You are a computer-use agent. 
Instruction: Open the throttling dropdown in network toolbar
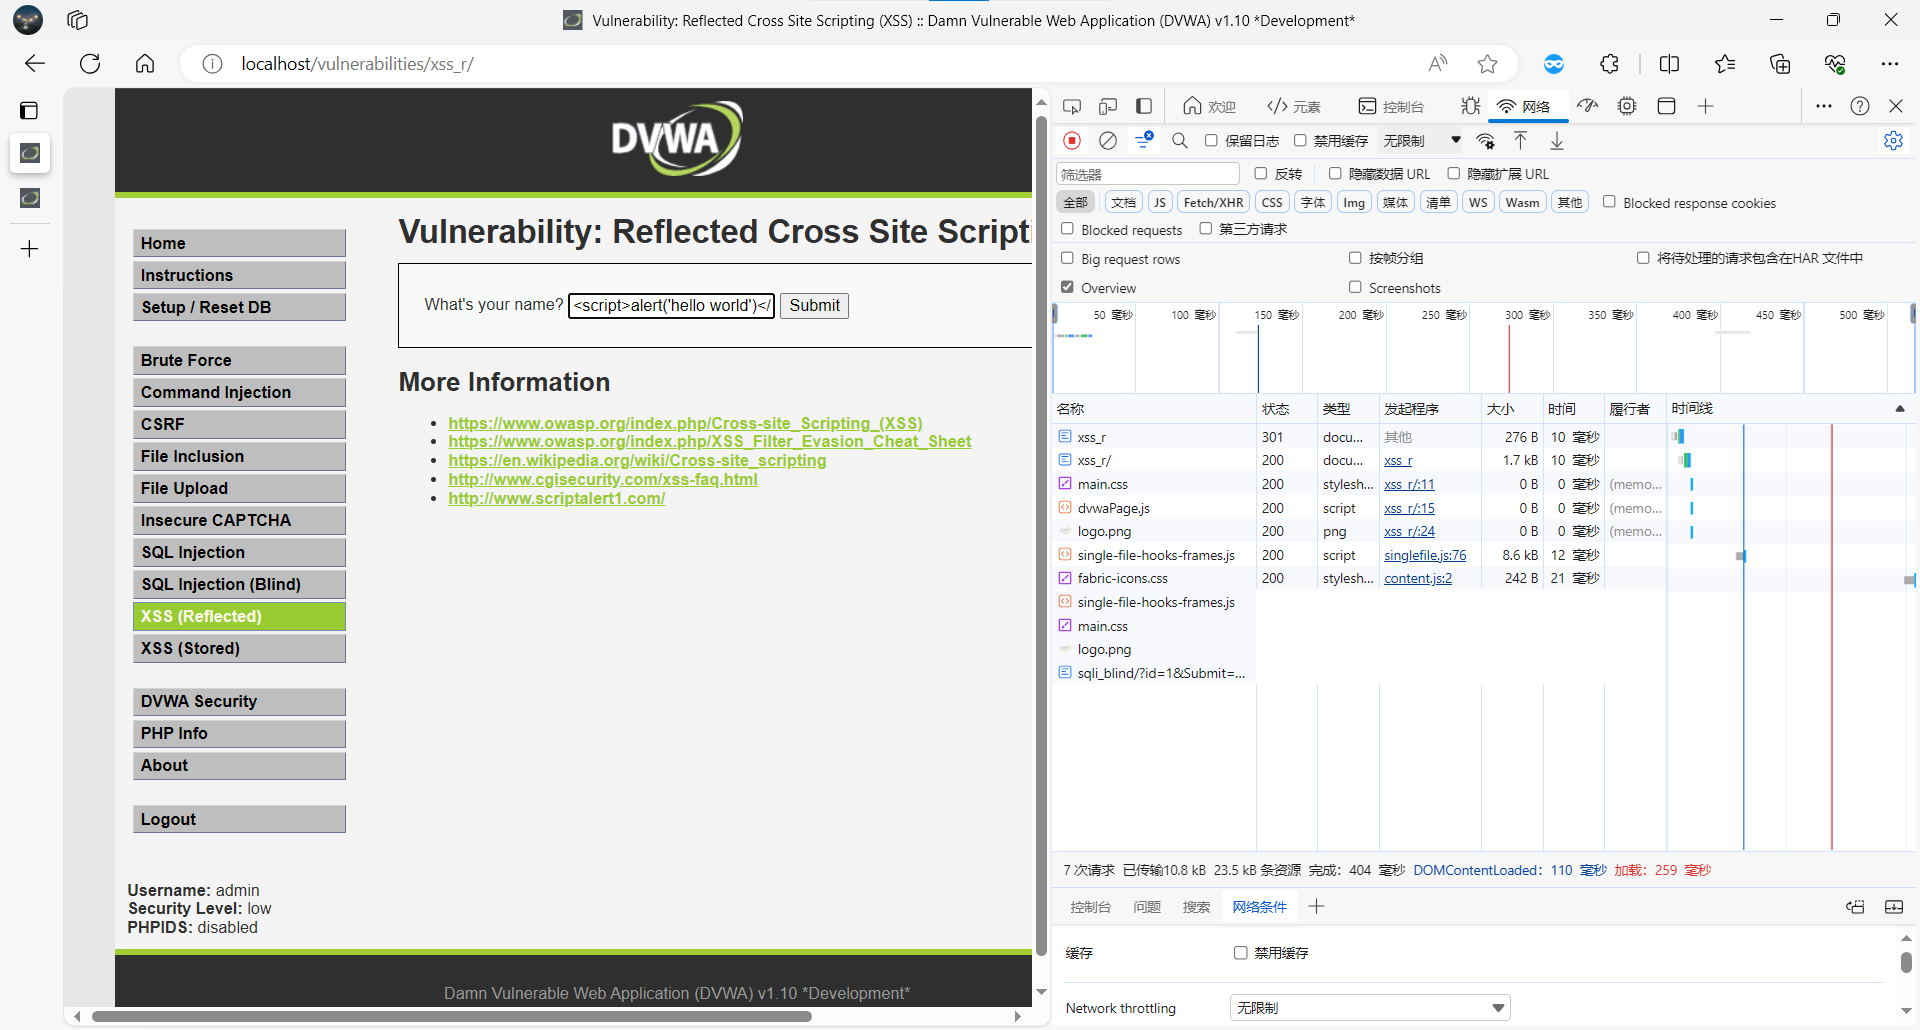point(1422,141)
